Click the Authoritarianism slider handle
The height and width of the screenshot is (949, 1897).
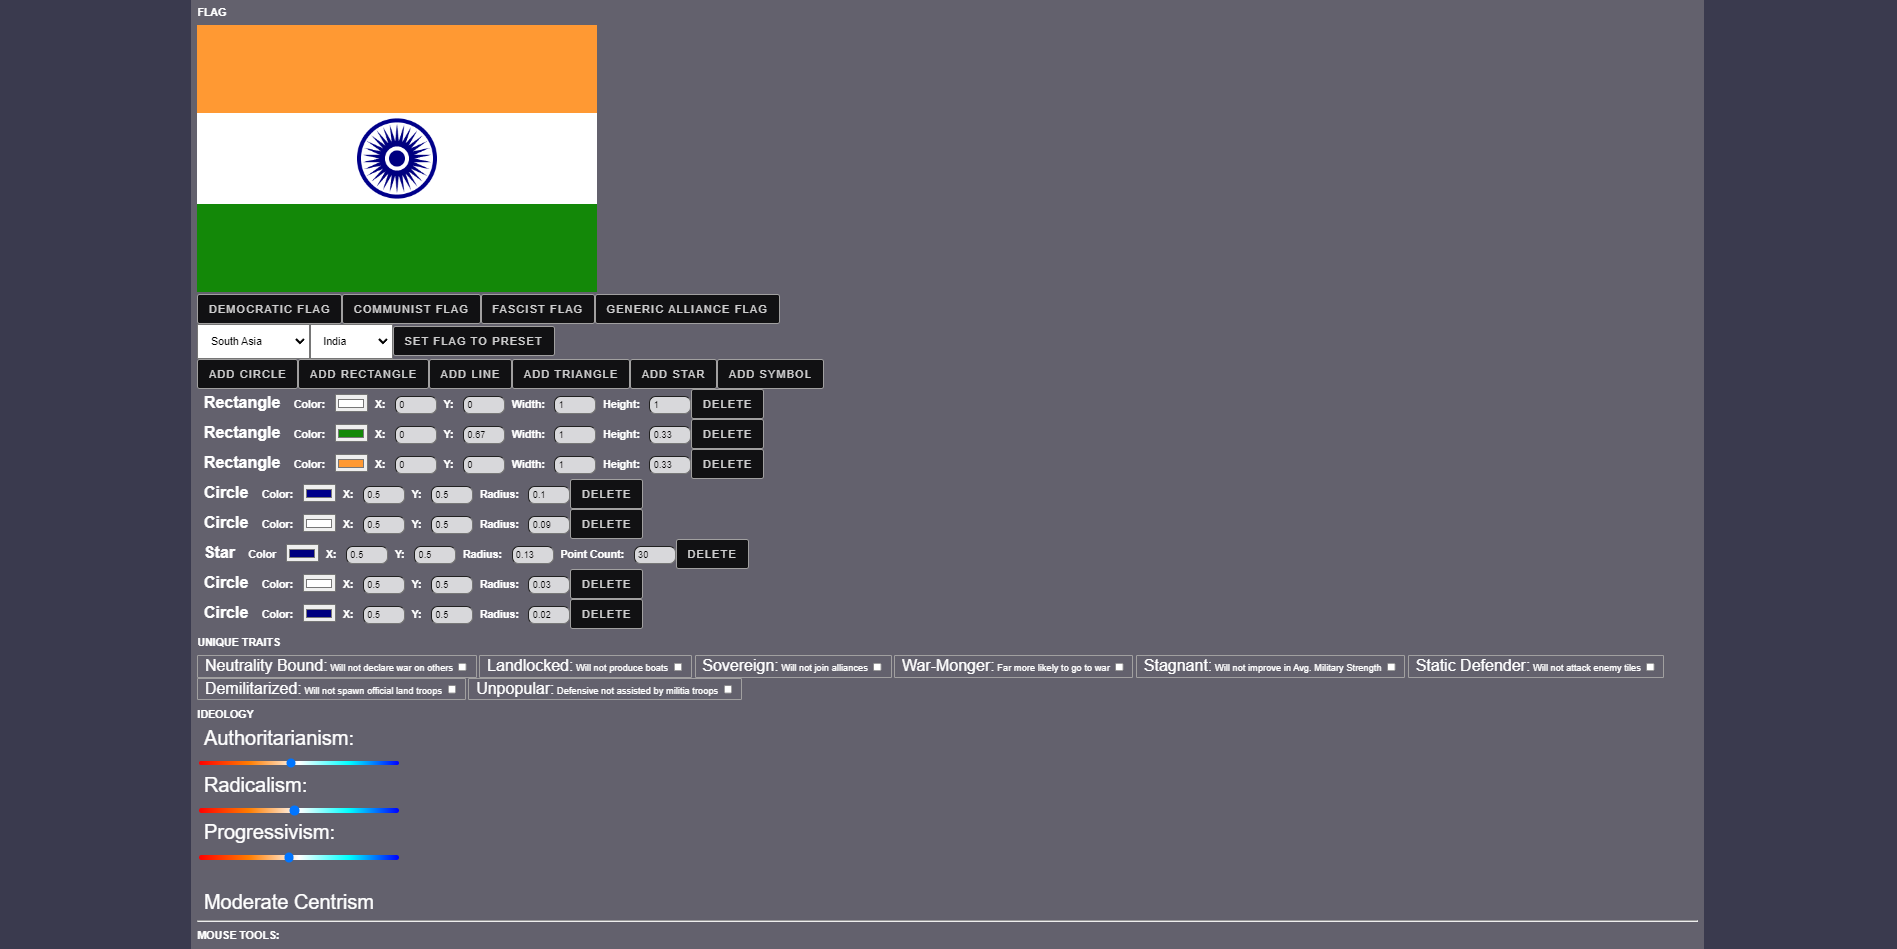coord(291,763)
